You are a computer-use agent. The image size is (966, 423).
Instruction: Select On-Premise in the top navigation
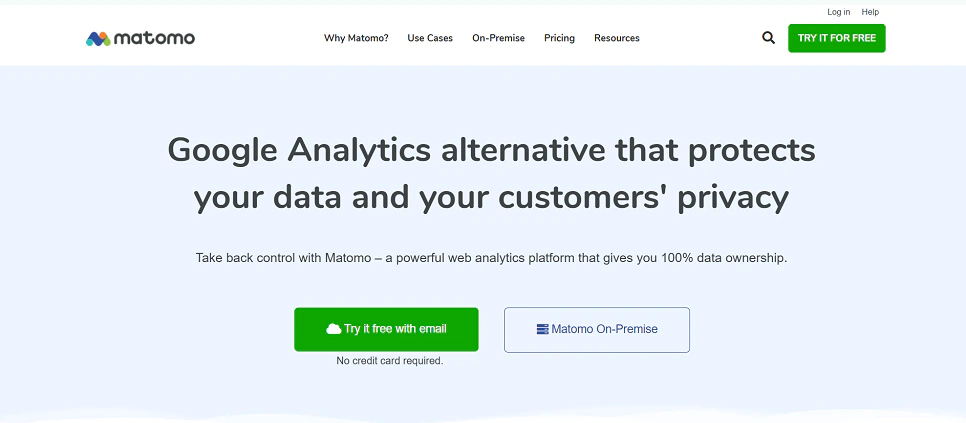pyautogui.click(x=498, y=38)
